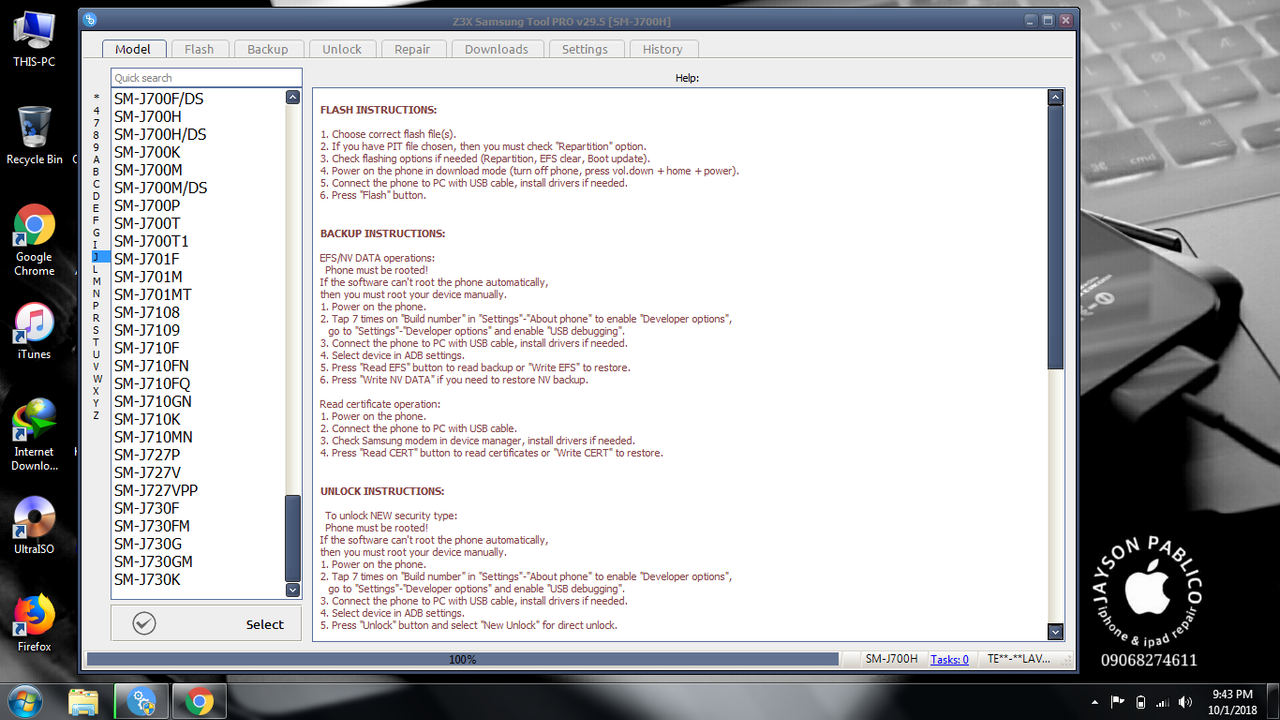Jump to letter Z in index
The height and width of the screenshot is (720, 1280).
(x=96, y=415)
